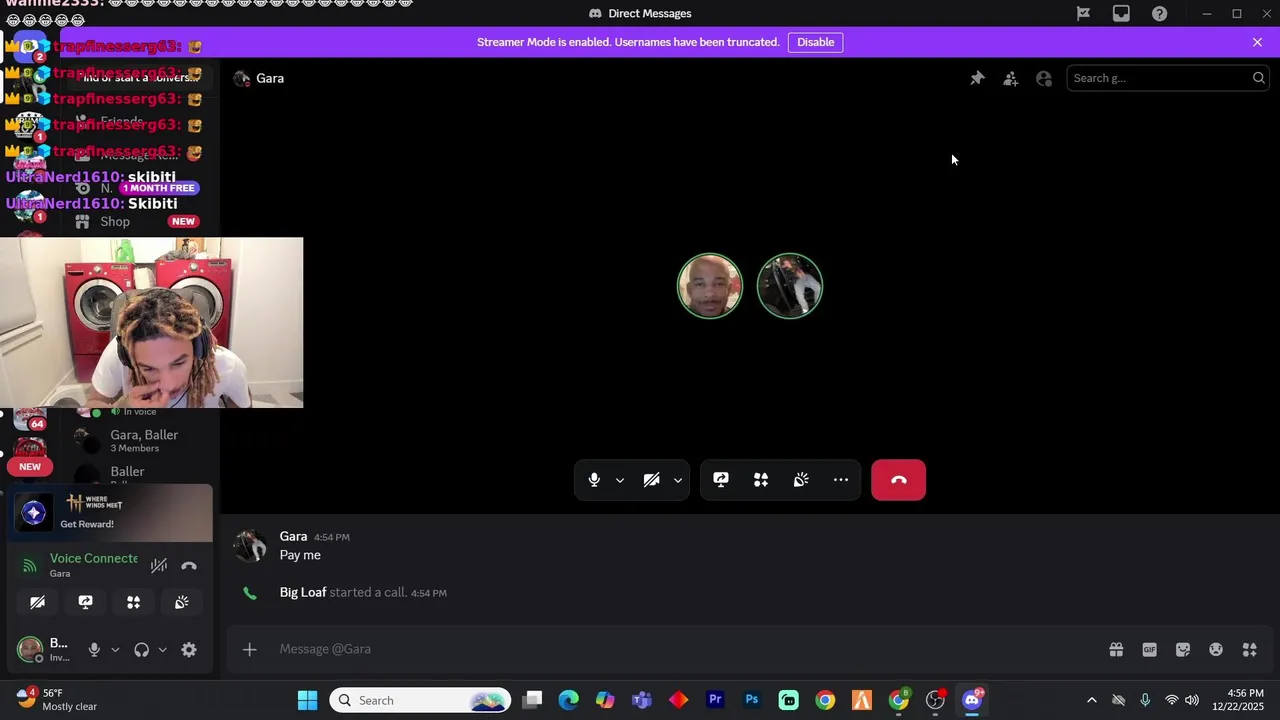Click Gara's username on Pay me message

pyautogui.click(x=293, y=536)
